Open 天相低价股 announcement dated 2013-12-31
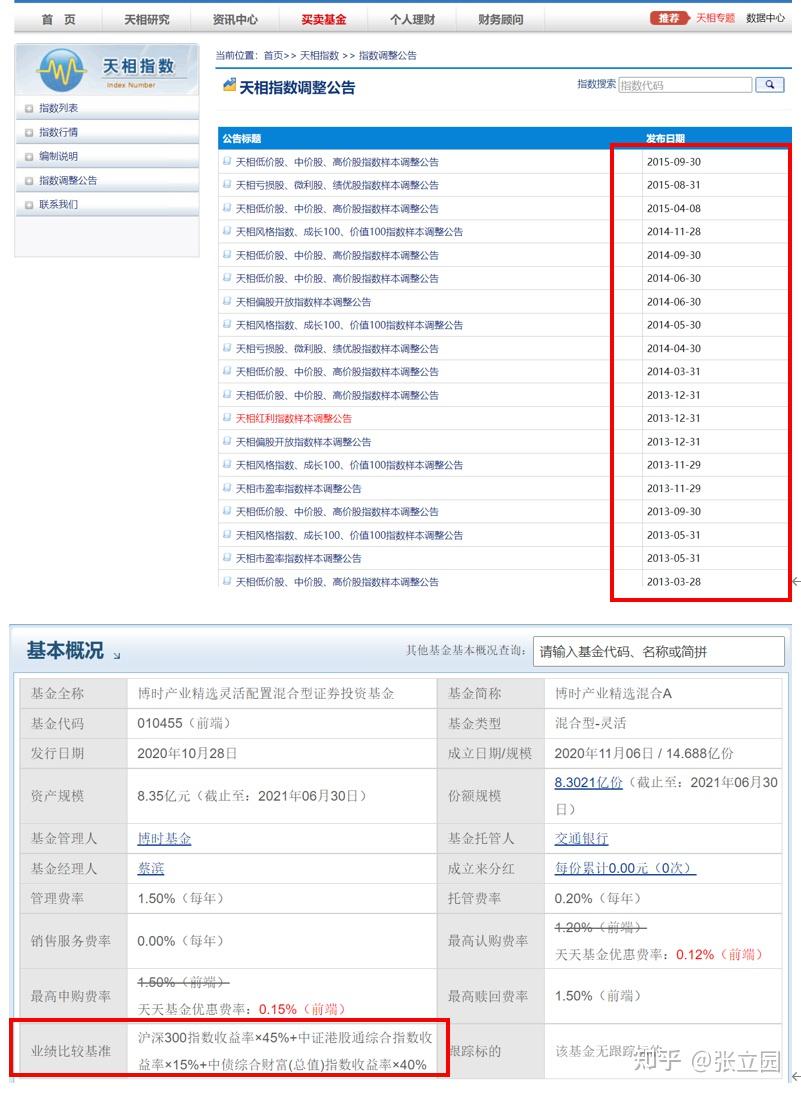Image resolution: width=801 pixels, height=1094 pixels. pos(338,395)
